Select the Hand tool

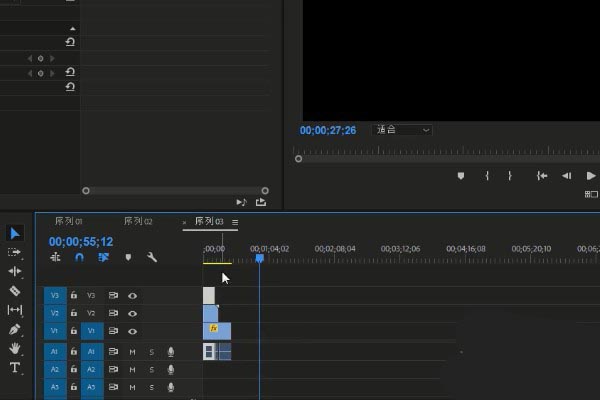(15, 348)
